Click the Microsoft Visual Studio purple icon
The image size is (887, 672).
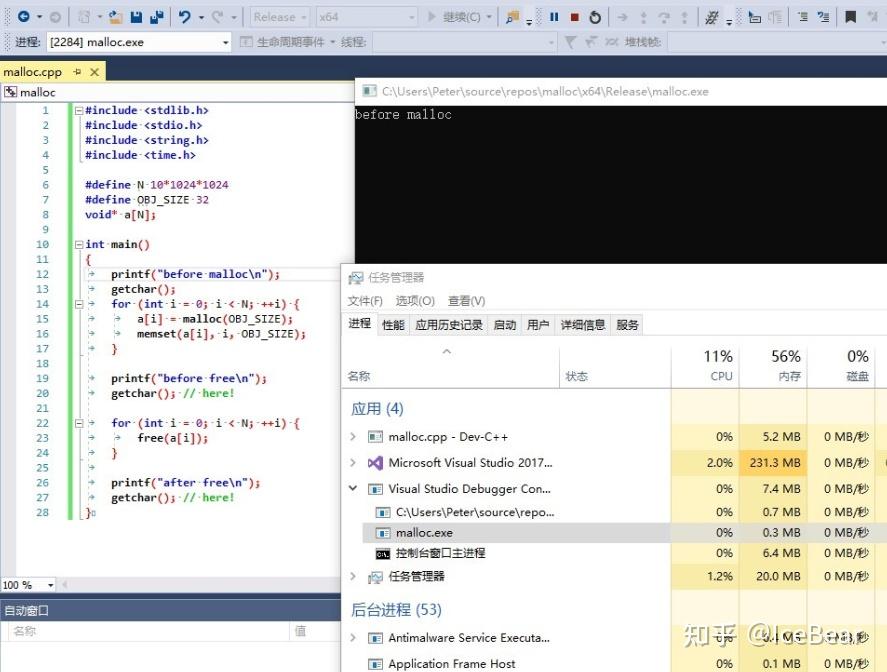pos(375,463)
